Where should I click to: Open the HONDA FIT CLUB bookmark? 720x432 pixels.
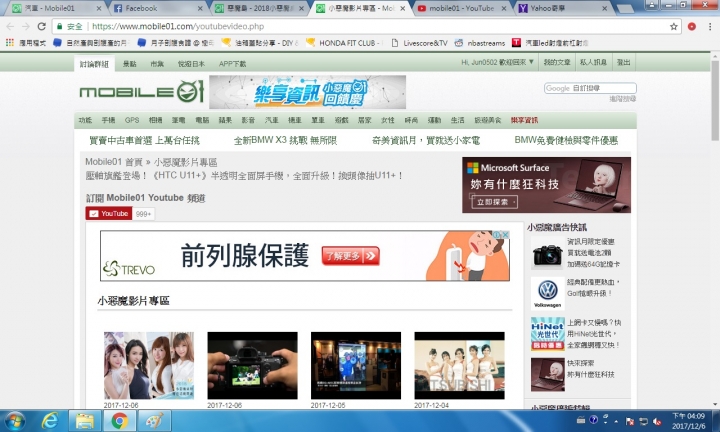coord(343,43)
